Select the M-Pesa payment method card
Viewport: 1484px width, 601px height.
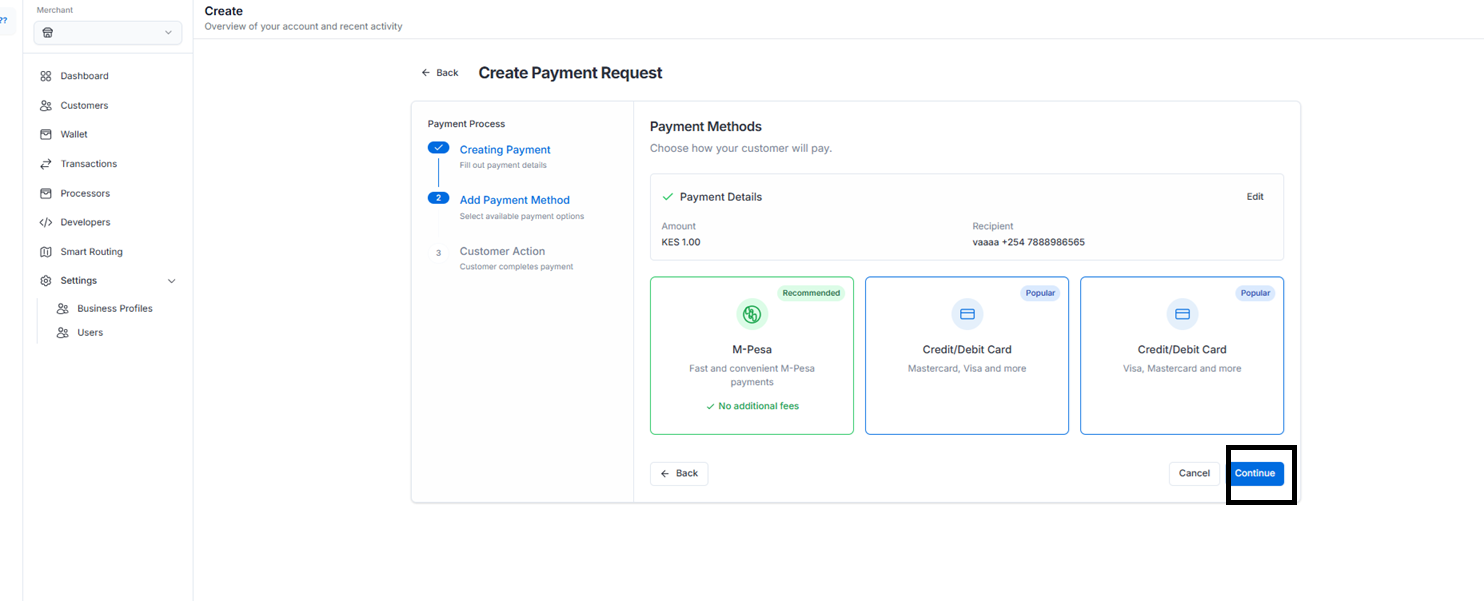coord(752,355)
